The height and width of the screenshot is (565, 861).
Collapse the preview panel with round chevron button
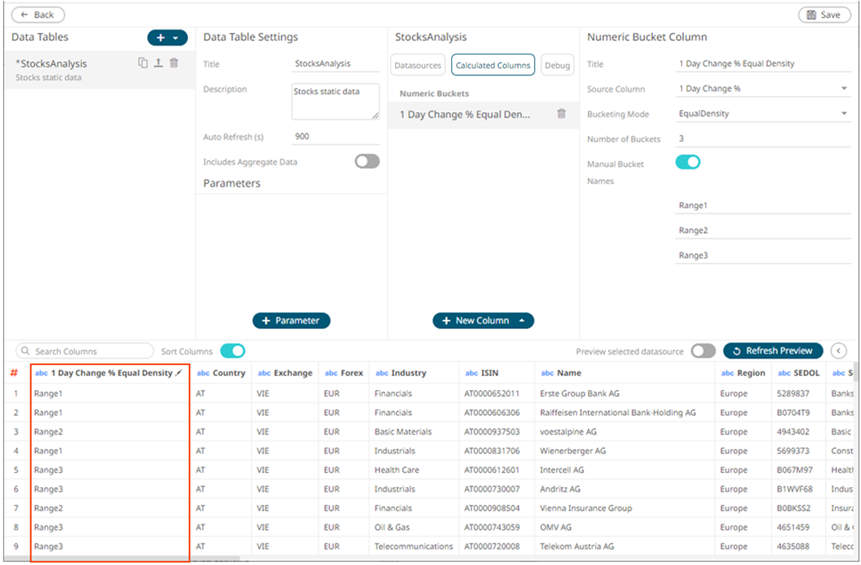tap(838, 351)
